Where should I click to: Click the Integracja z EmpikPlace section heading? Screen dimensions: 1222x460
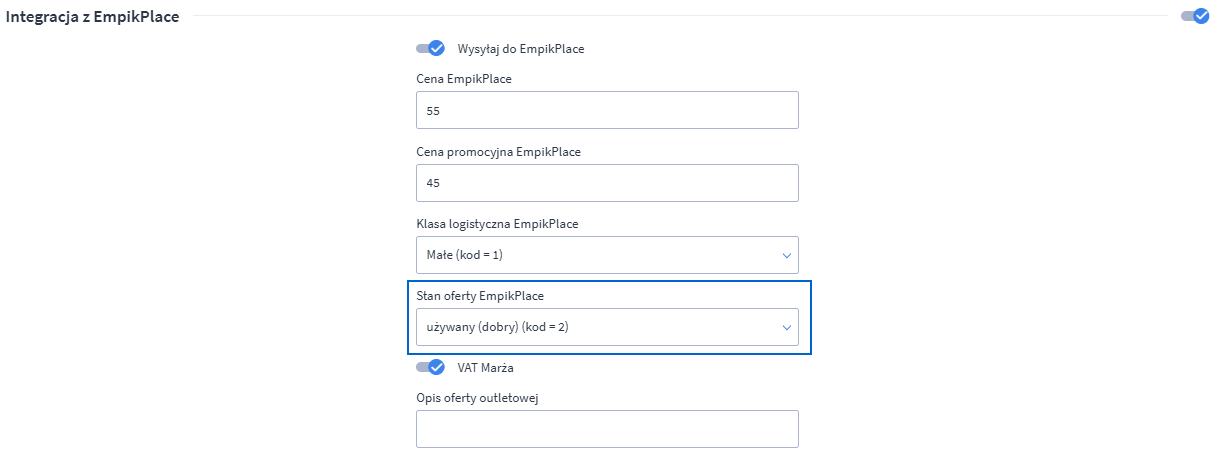(x=93, y=17)
